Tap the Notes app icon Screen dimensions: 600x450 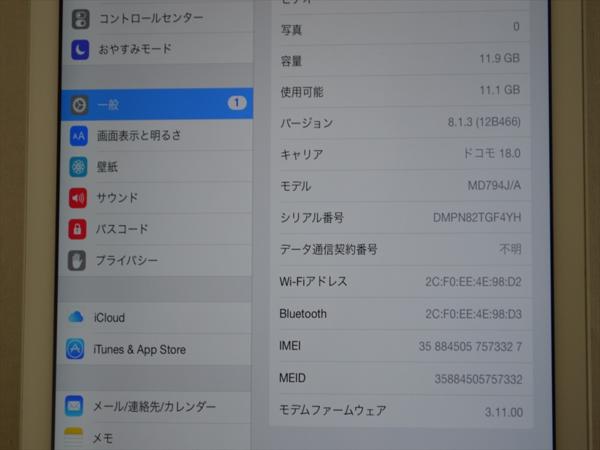pos(73,437)
